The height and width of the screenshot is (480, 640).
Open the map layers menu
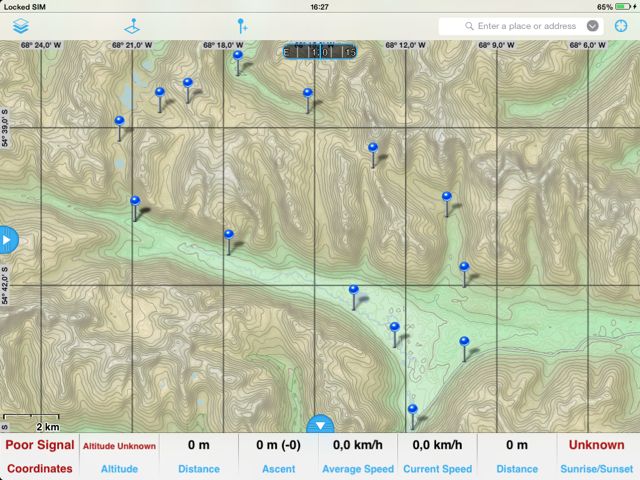point(20,26)
